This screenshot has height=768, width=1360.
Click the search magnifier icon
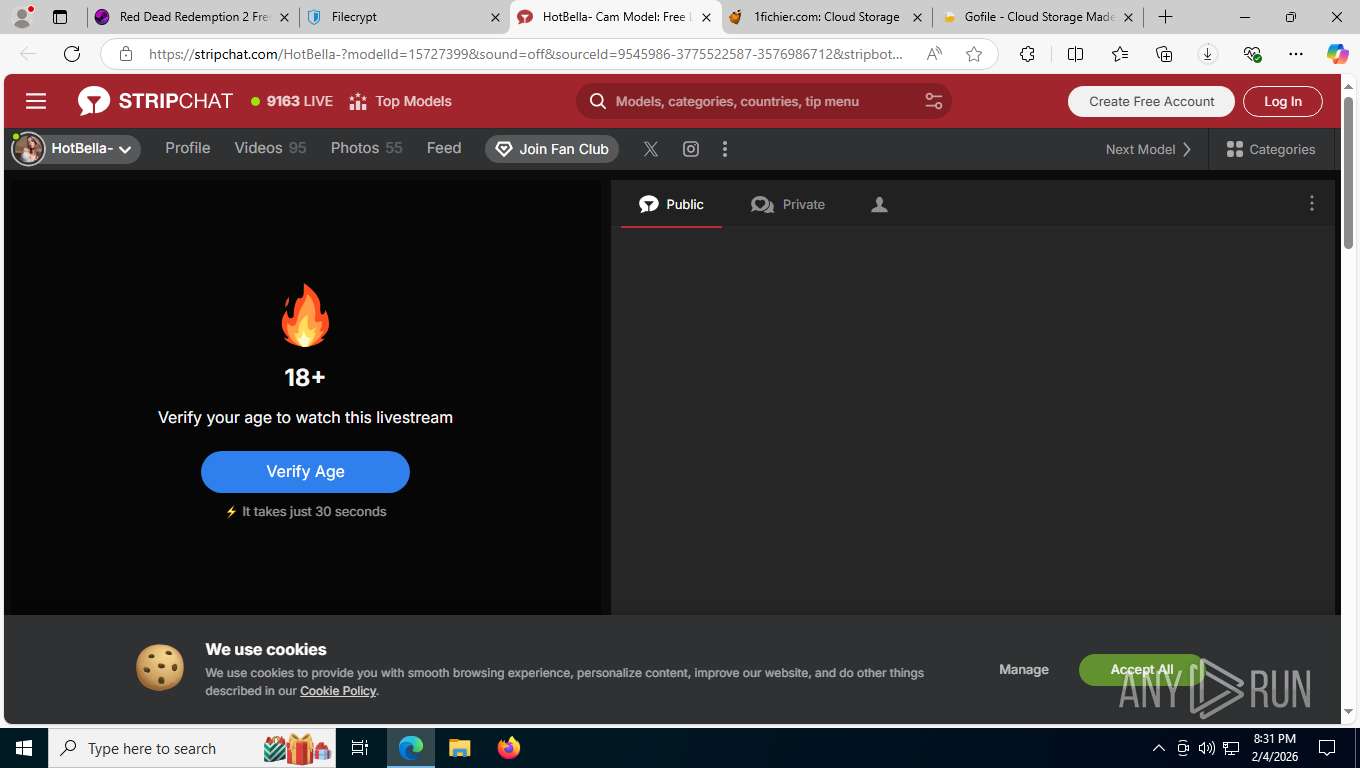(598, 101)
